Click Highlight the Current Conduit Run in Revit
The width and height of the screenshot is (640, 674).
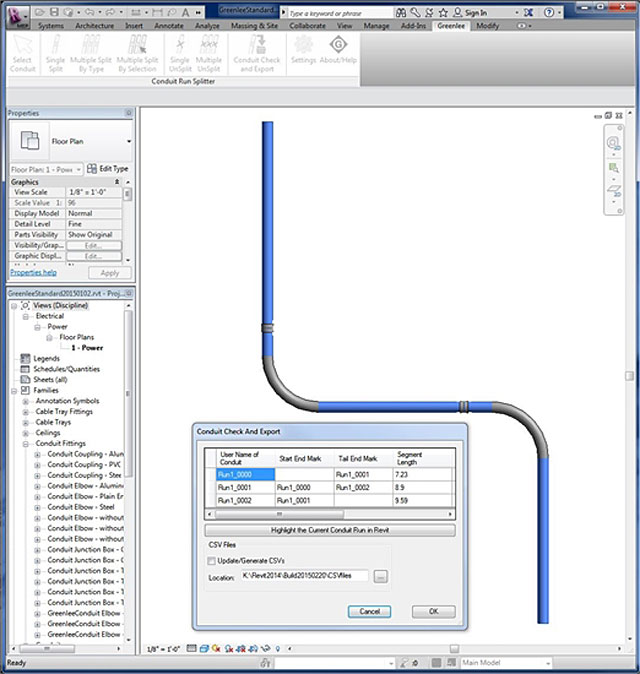click(x=330, y=530)
